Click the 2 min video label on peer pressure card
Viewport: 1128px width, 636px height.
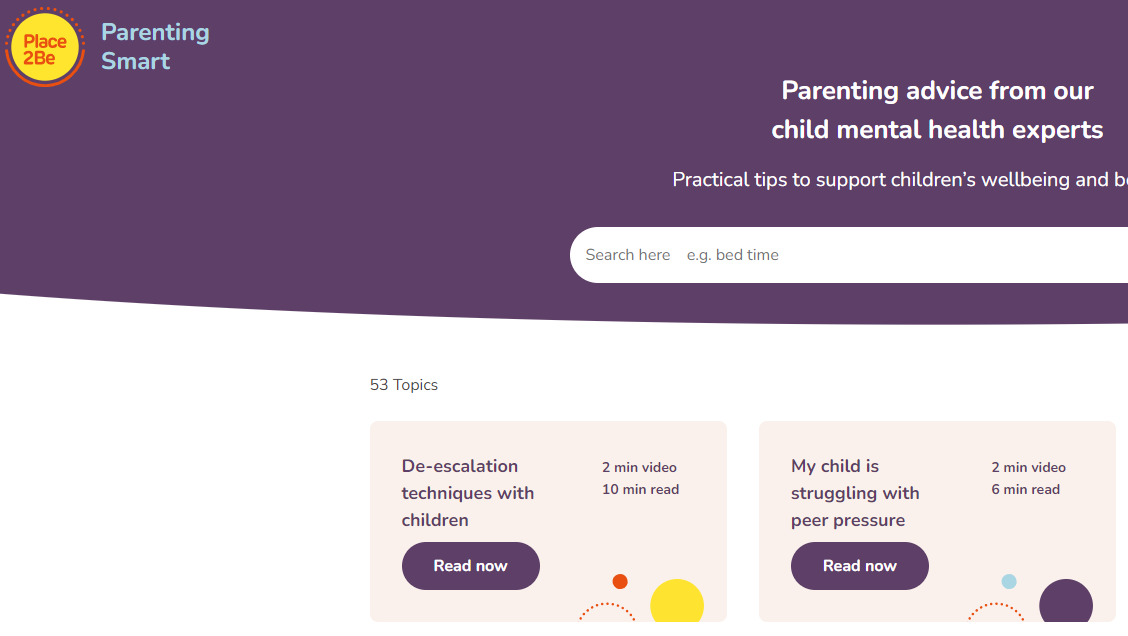[x=1029, y=467]
